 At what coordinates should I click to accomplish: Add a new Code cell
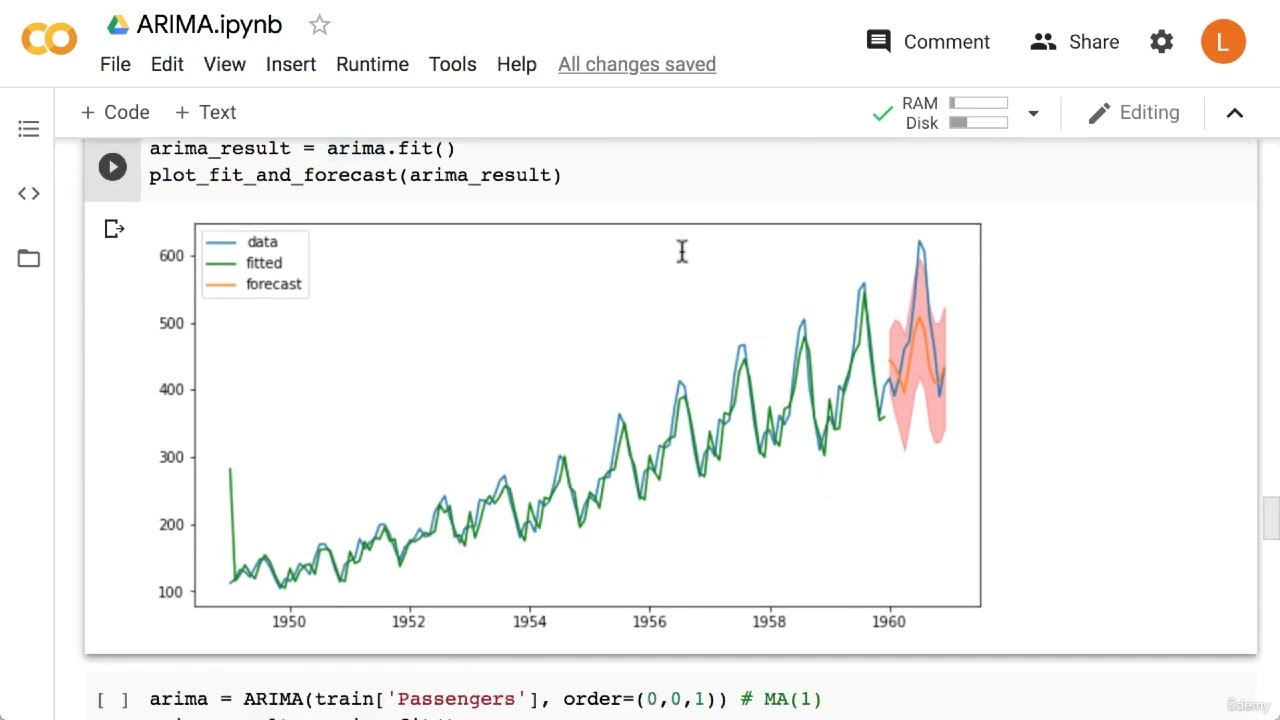(115, 113)
